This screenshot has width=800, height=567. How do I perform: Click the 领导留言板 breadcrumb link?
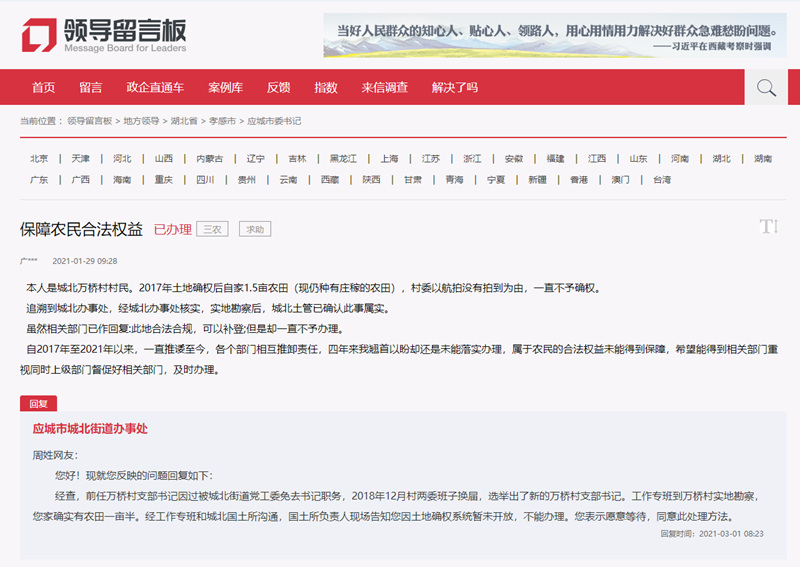[90, 121]
